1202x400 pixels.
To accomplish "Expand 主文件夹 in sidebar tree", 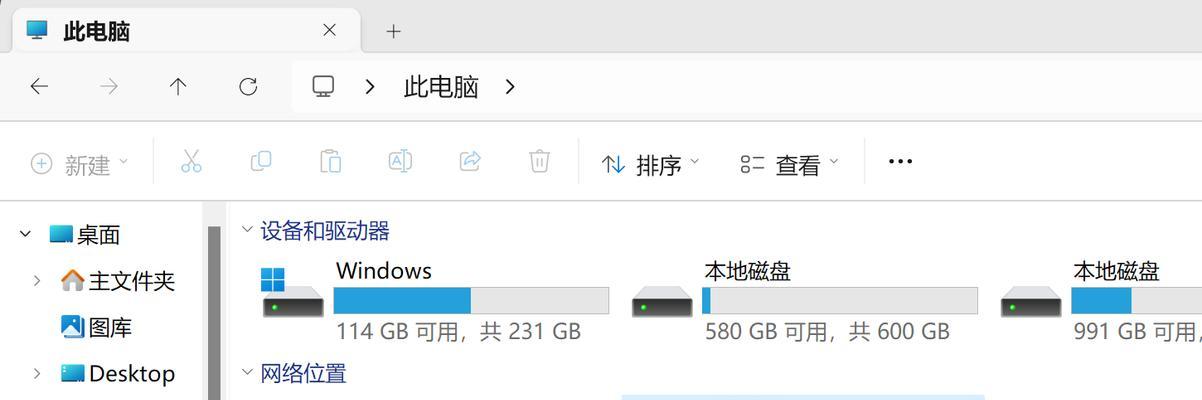I will (x=37, y=281).
